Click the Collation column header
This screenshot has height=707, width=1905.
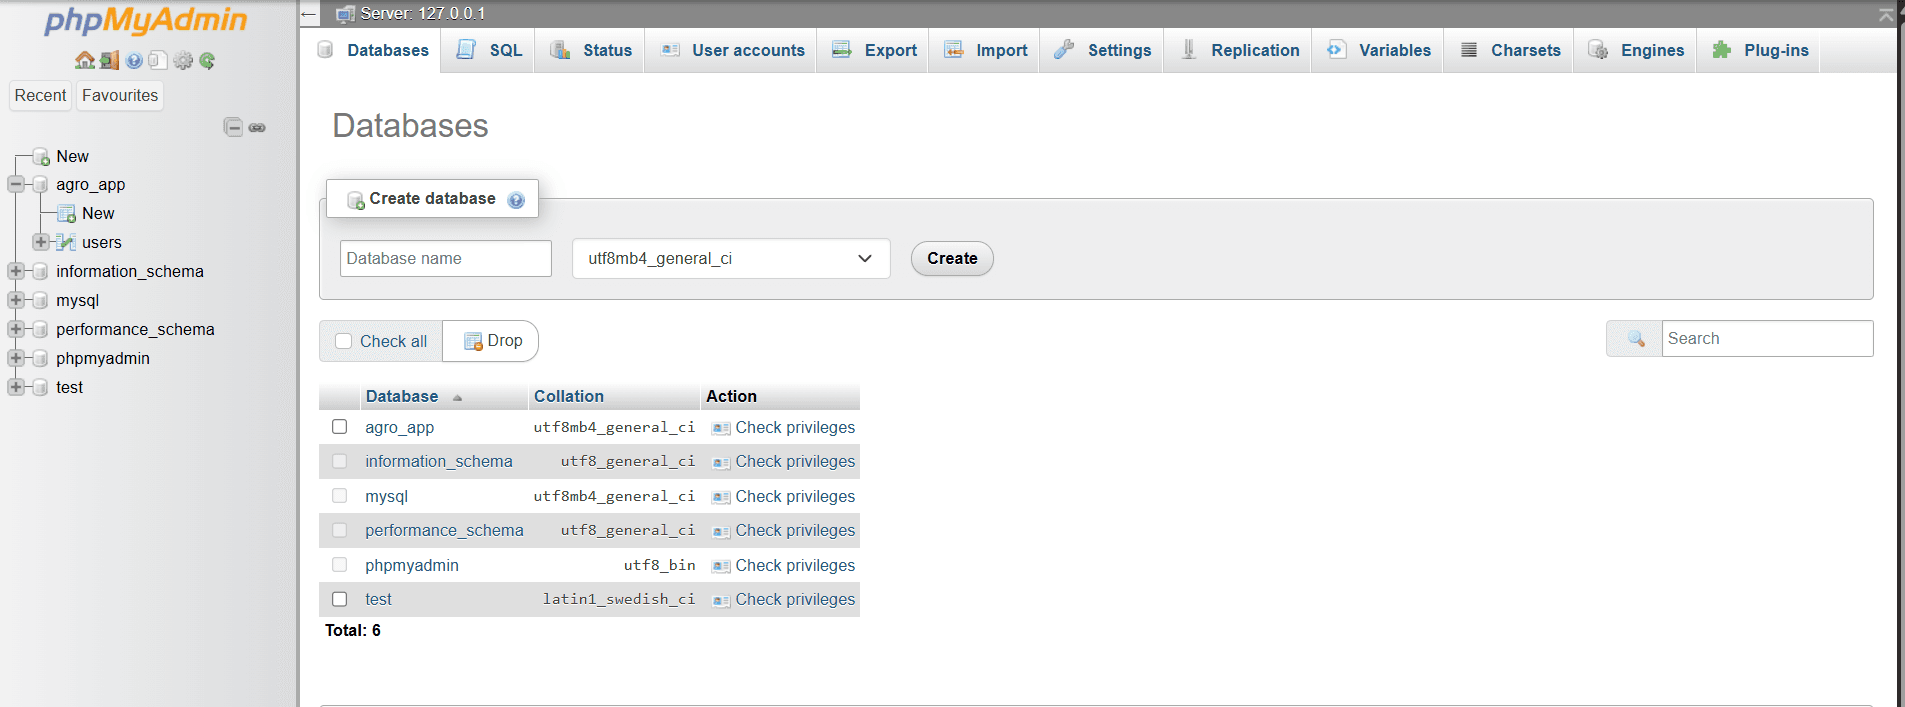569,396
